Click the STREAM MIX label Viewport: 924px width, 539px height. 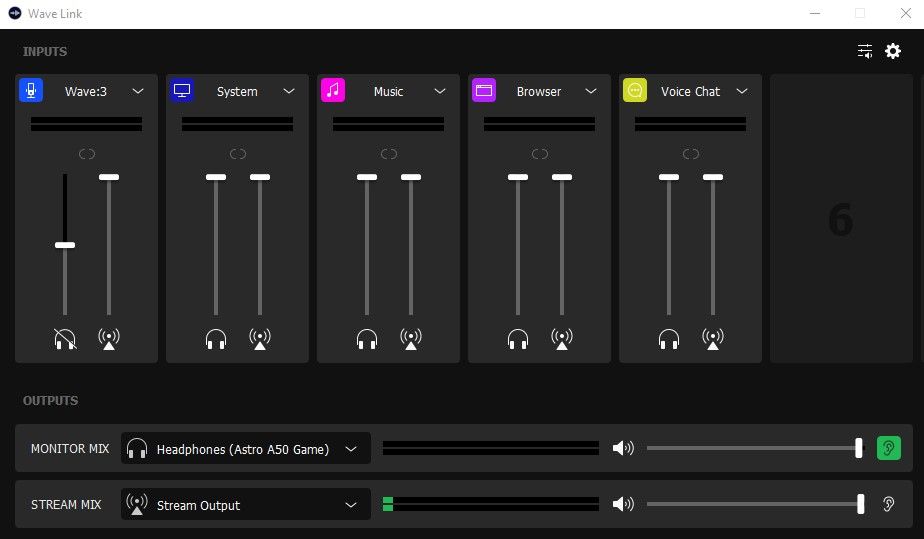click(66, 505)
